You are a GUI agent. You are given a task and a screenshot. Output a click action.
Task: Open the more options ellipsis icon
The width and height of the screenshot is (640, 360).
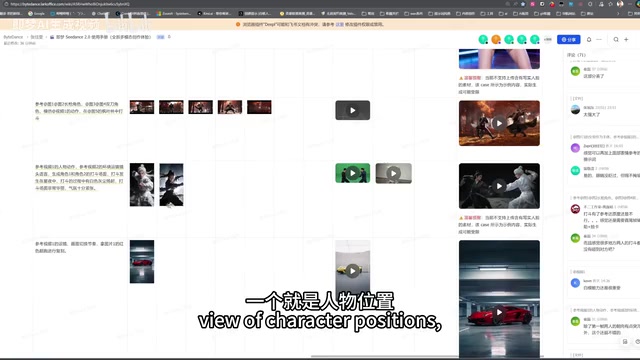click(599, 40)
